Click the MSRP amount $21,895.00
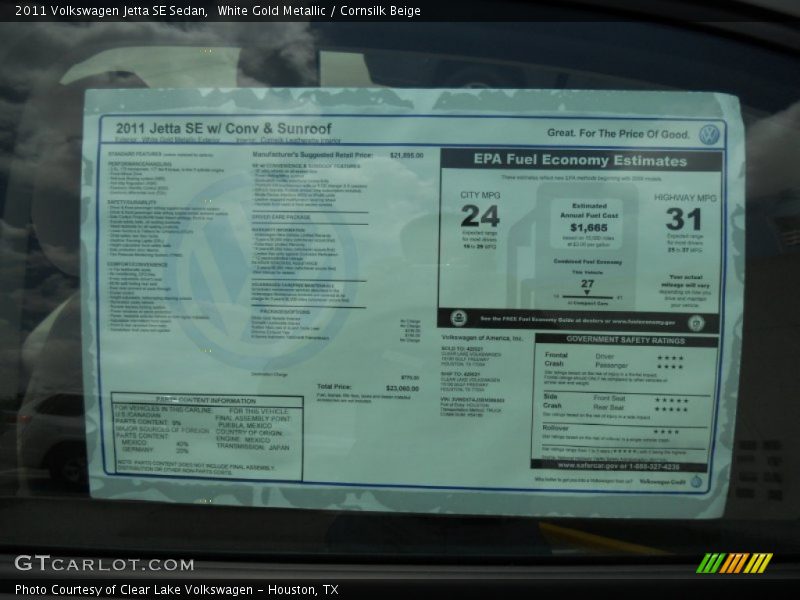The height and width of the screenshot is (600, 800). point(407,155)
